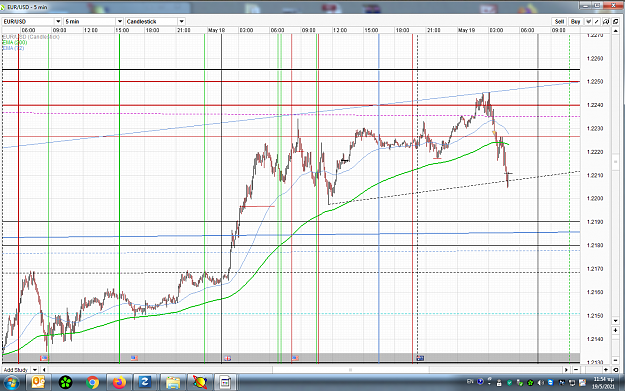
Task: Click the Add Study button
Action: point(16,370)
